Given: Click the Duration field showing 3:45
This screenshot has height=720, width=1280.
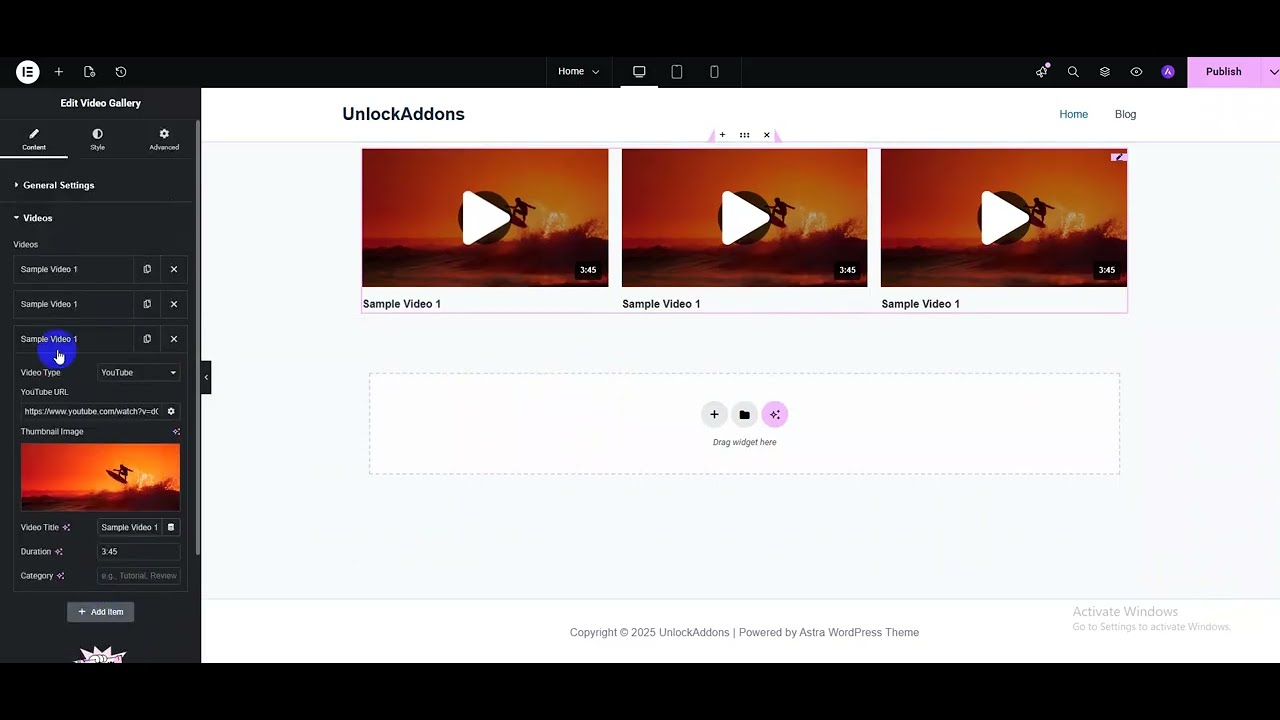Looking at the screenshot, I should pyautogui.click(x=139, y=552).
